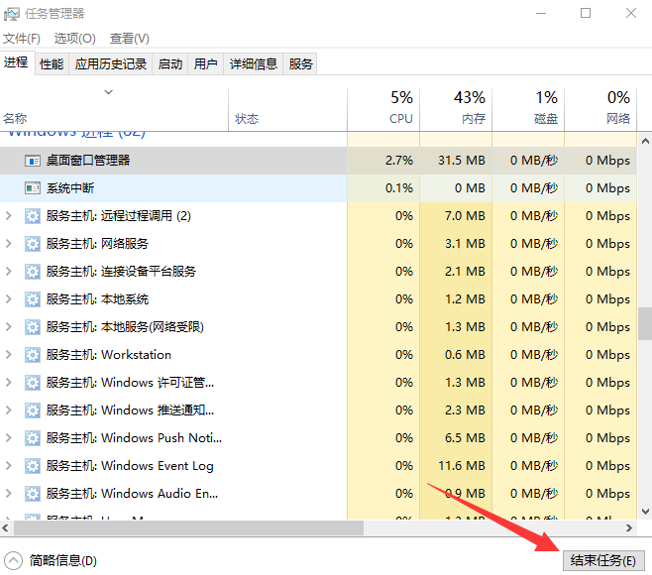Click gear icon of 服务主机: Windows Event Log

[x=32, y=466]
